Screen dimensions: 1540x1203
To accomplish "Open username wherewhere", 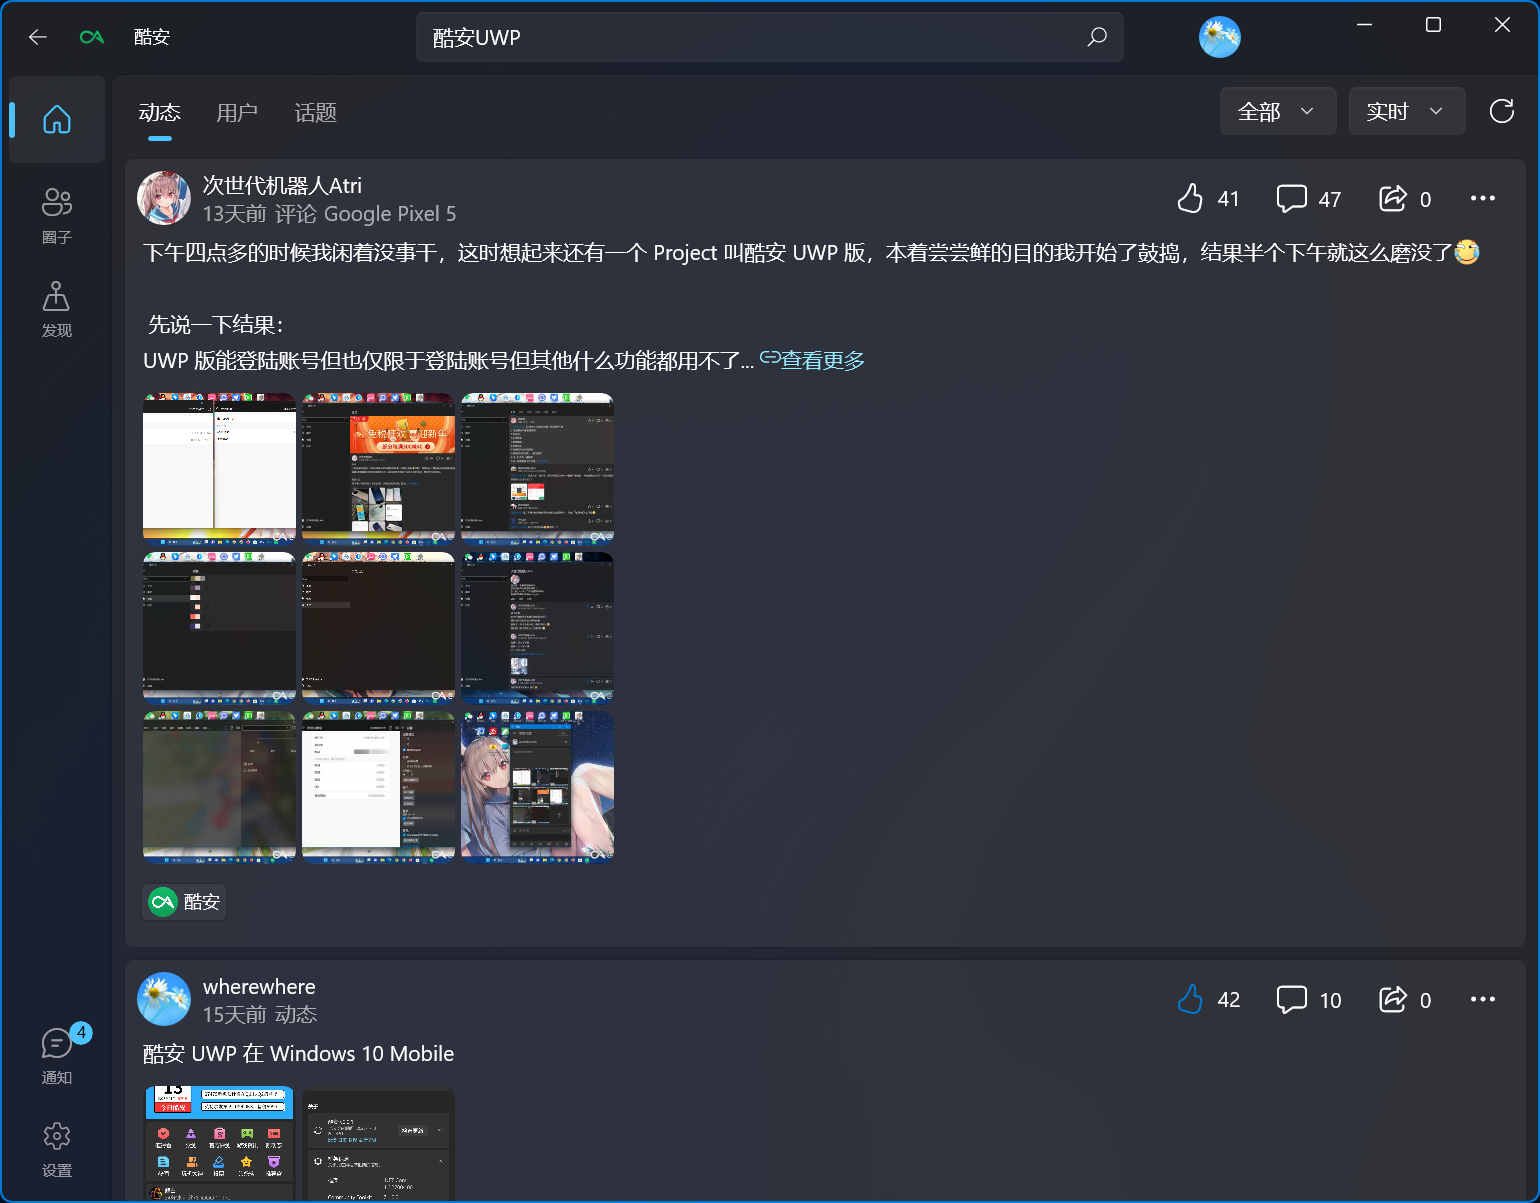I will [259, 986].
